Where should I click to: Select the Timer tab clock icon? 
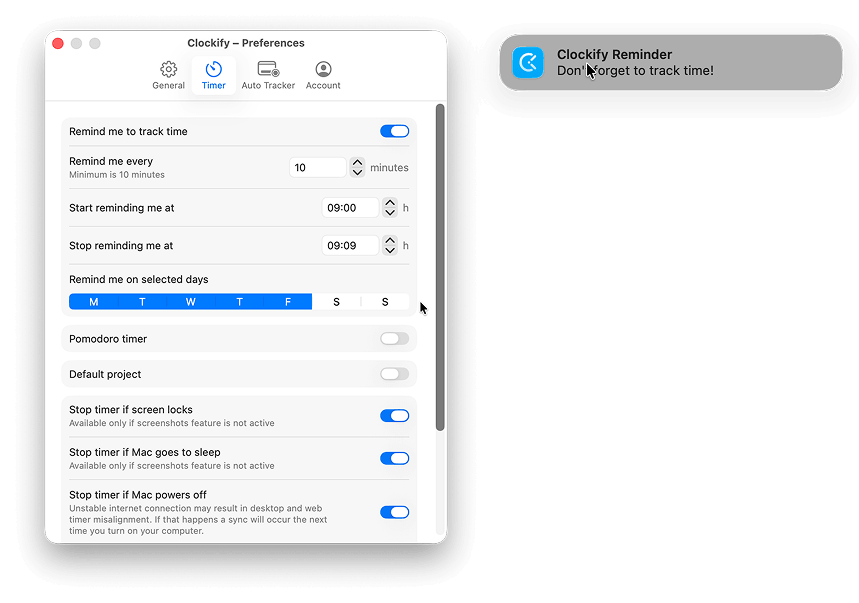213,69
